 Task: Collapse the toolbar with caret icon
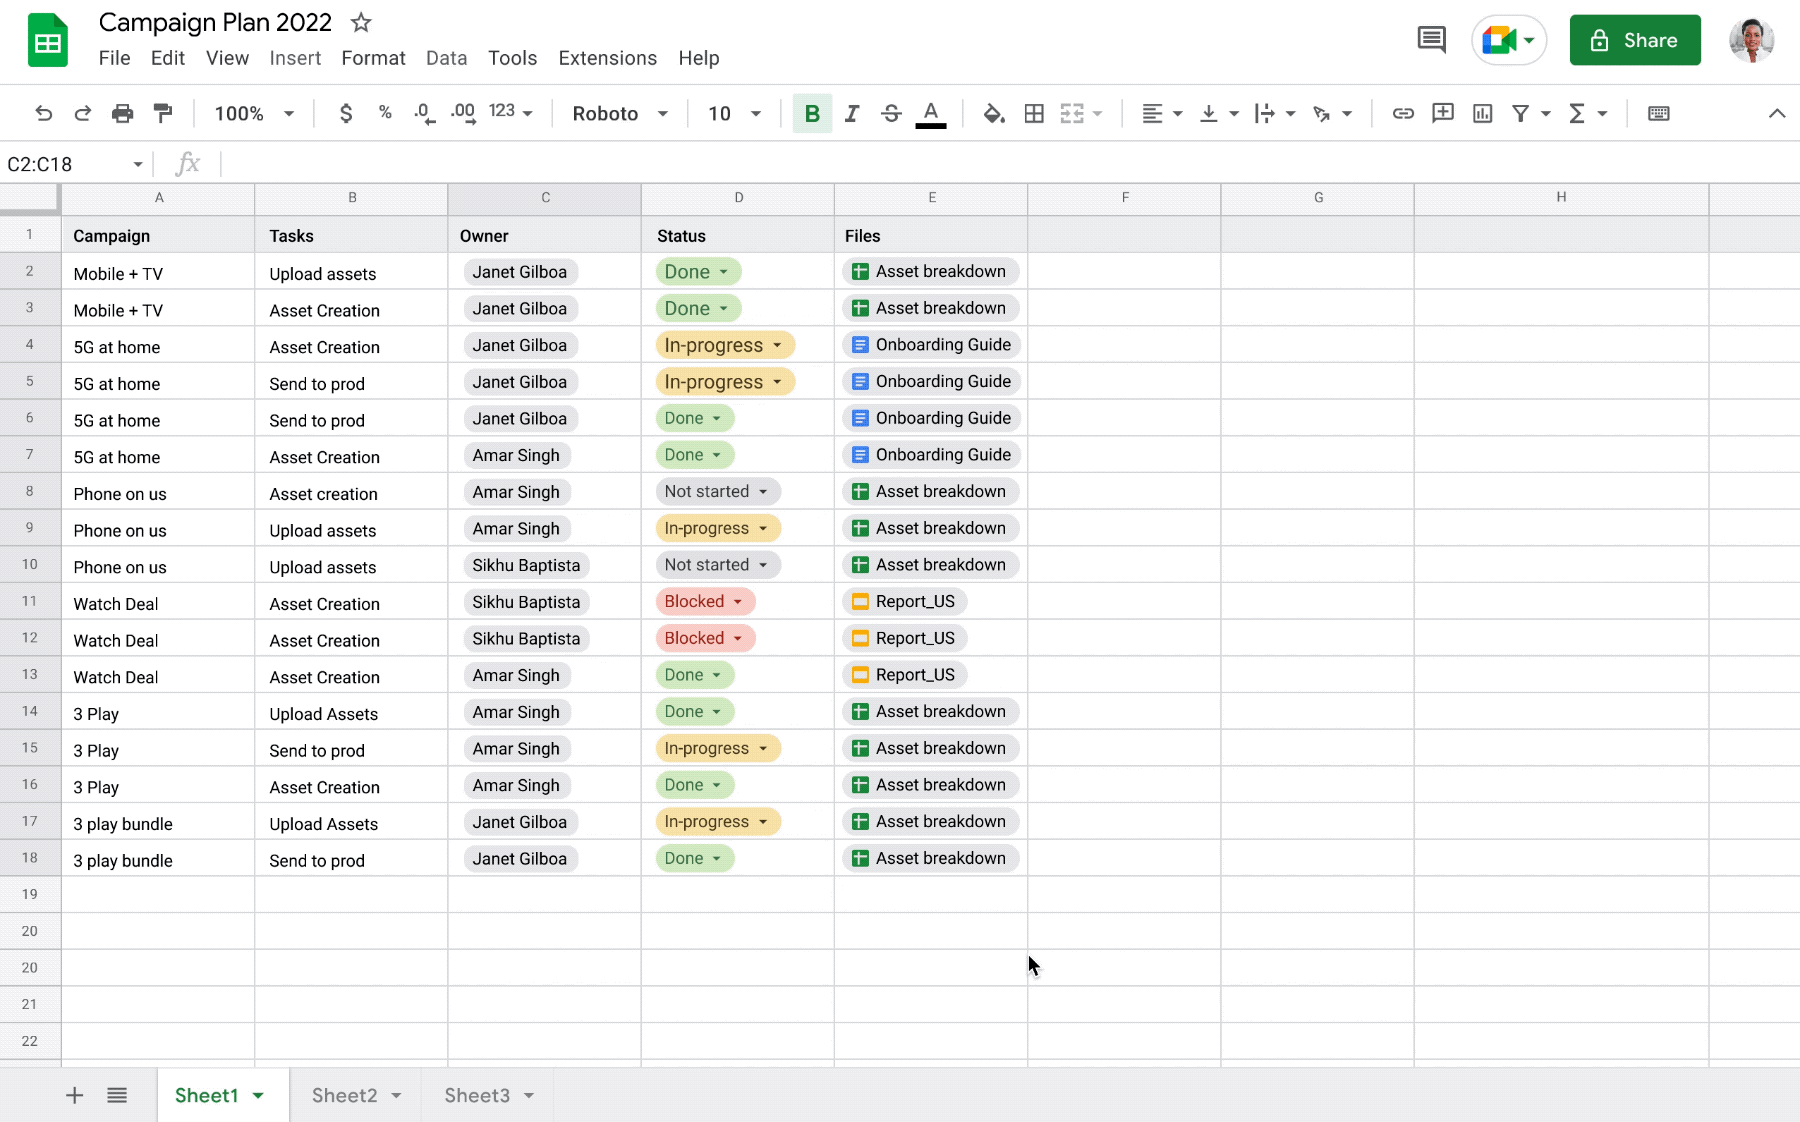(x=1777, y=113)
